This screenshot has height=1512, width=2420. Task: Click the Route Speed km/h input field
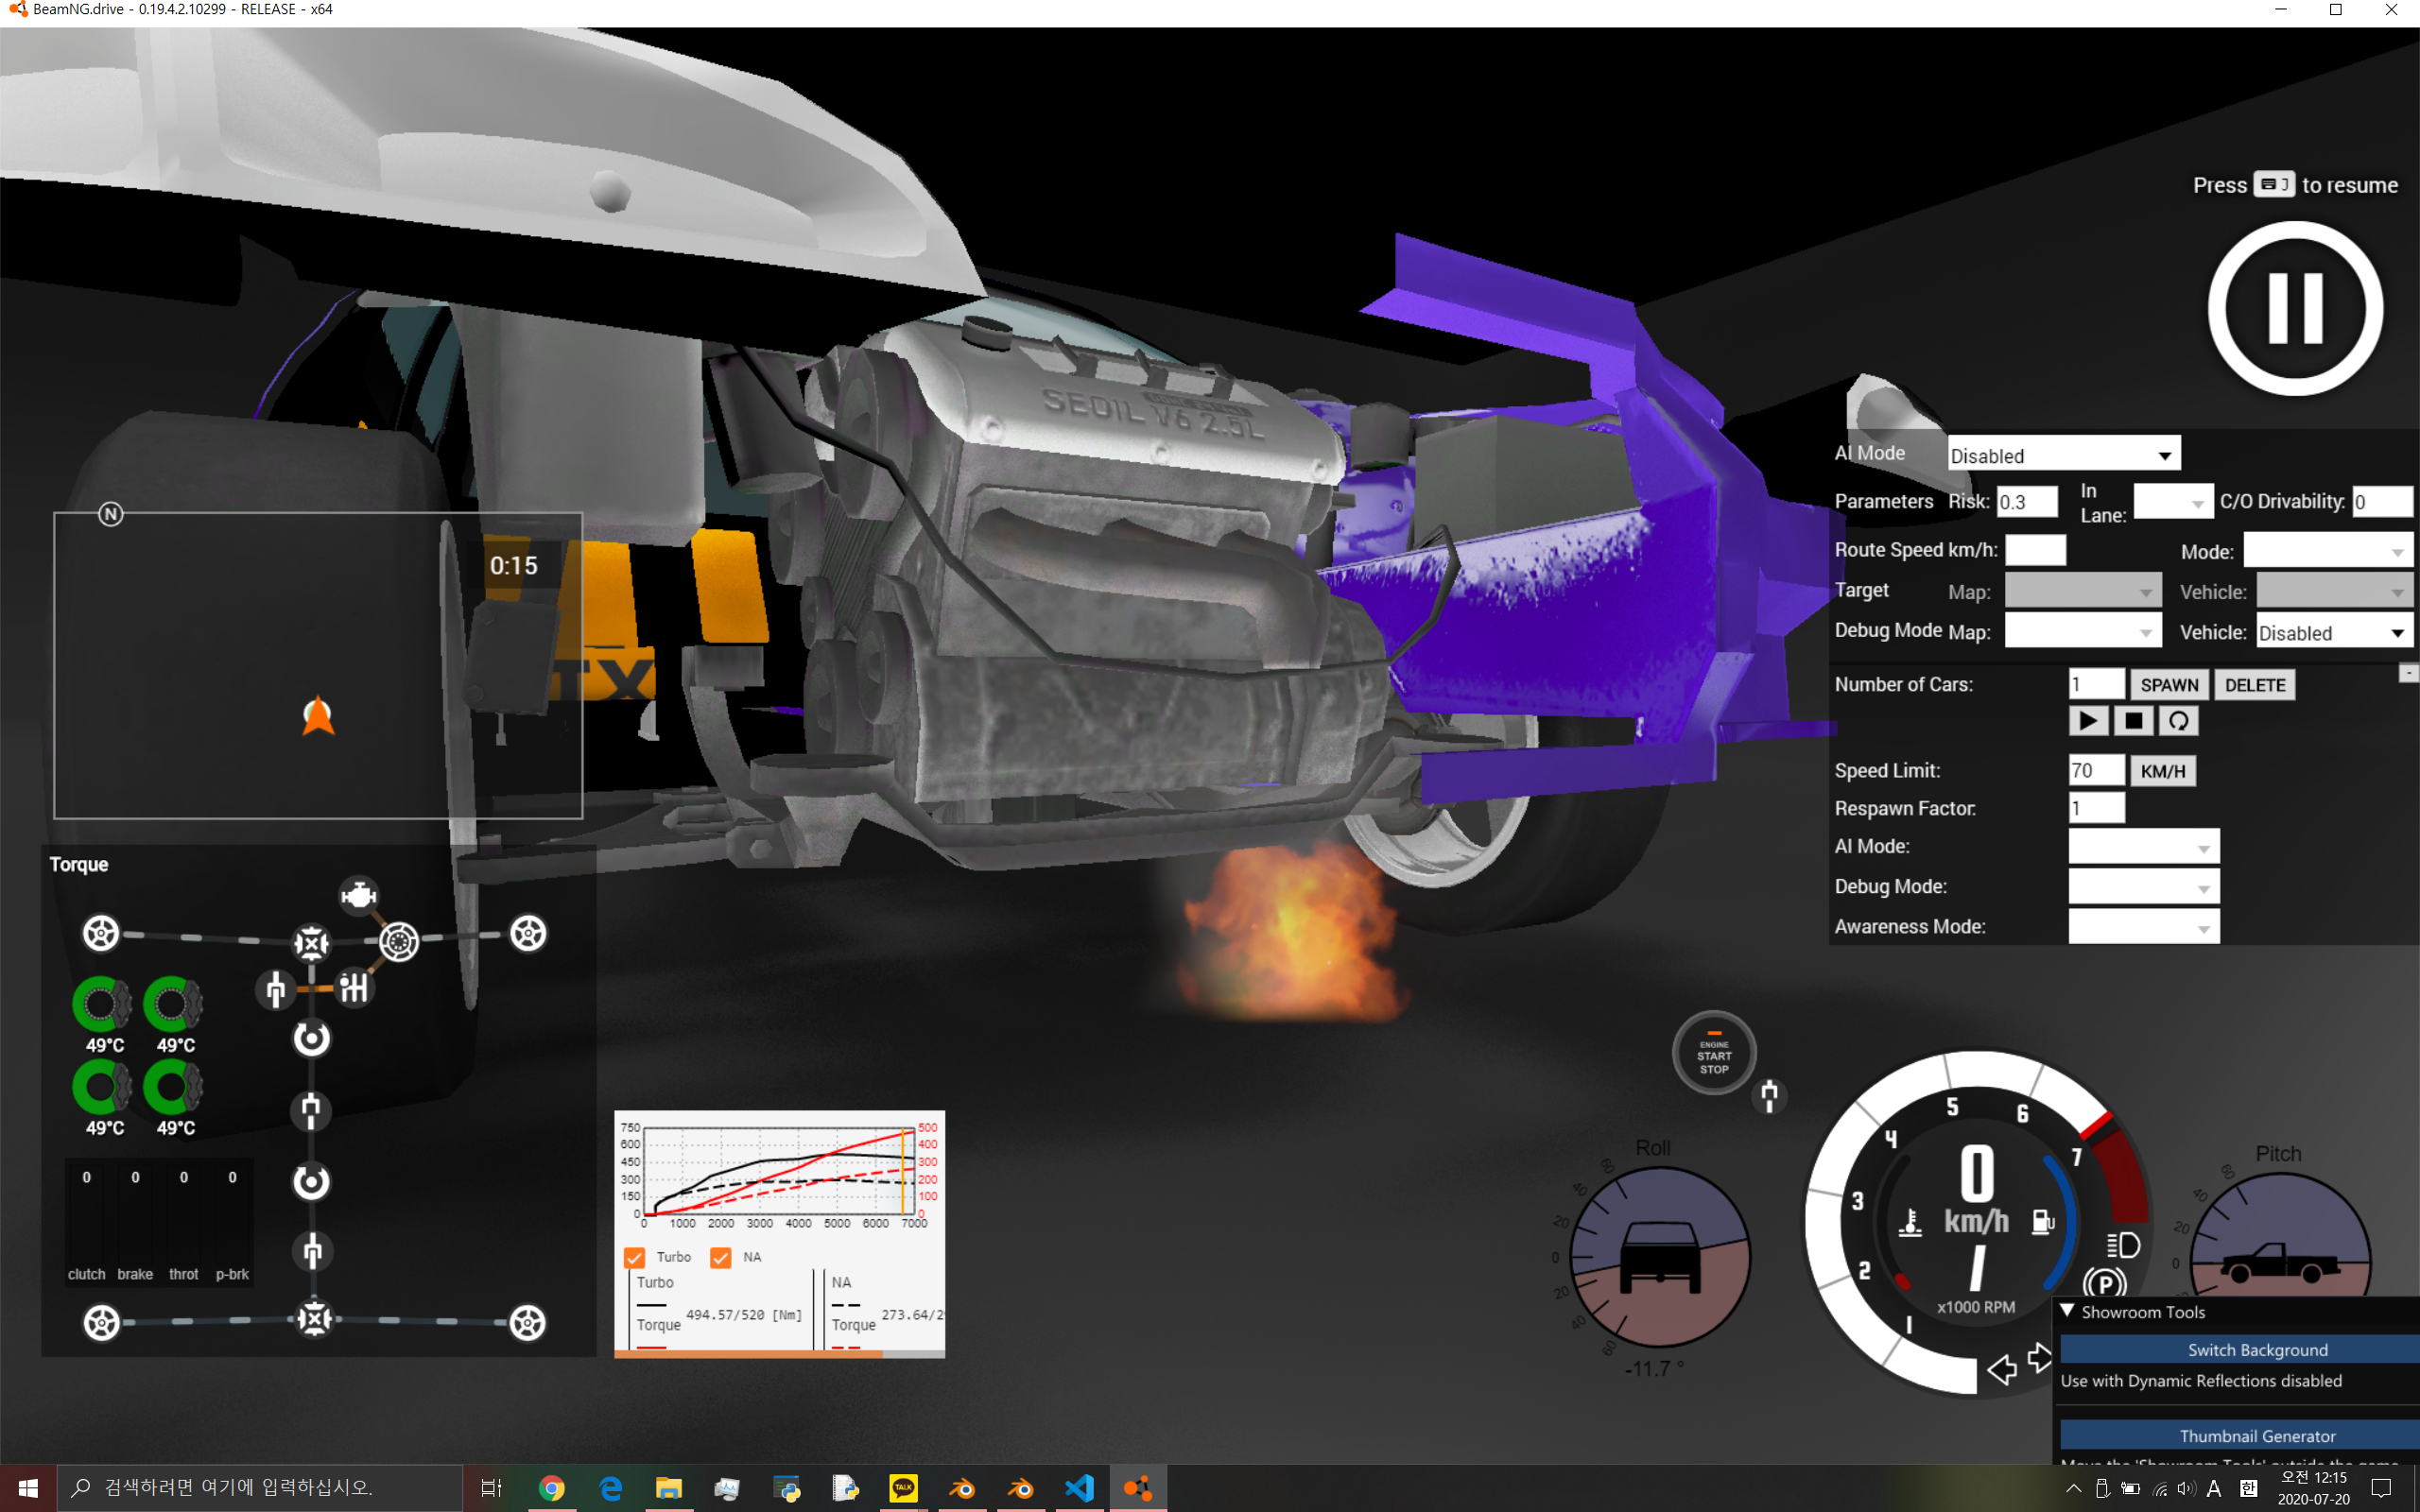2035,550
